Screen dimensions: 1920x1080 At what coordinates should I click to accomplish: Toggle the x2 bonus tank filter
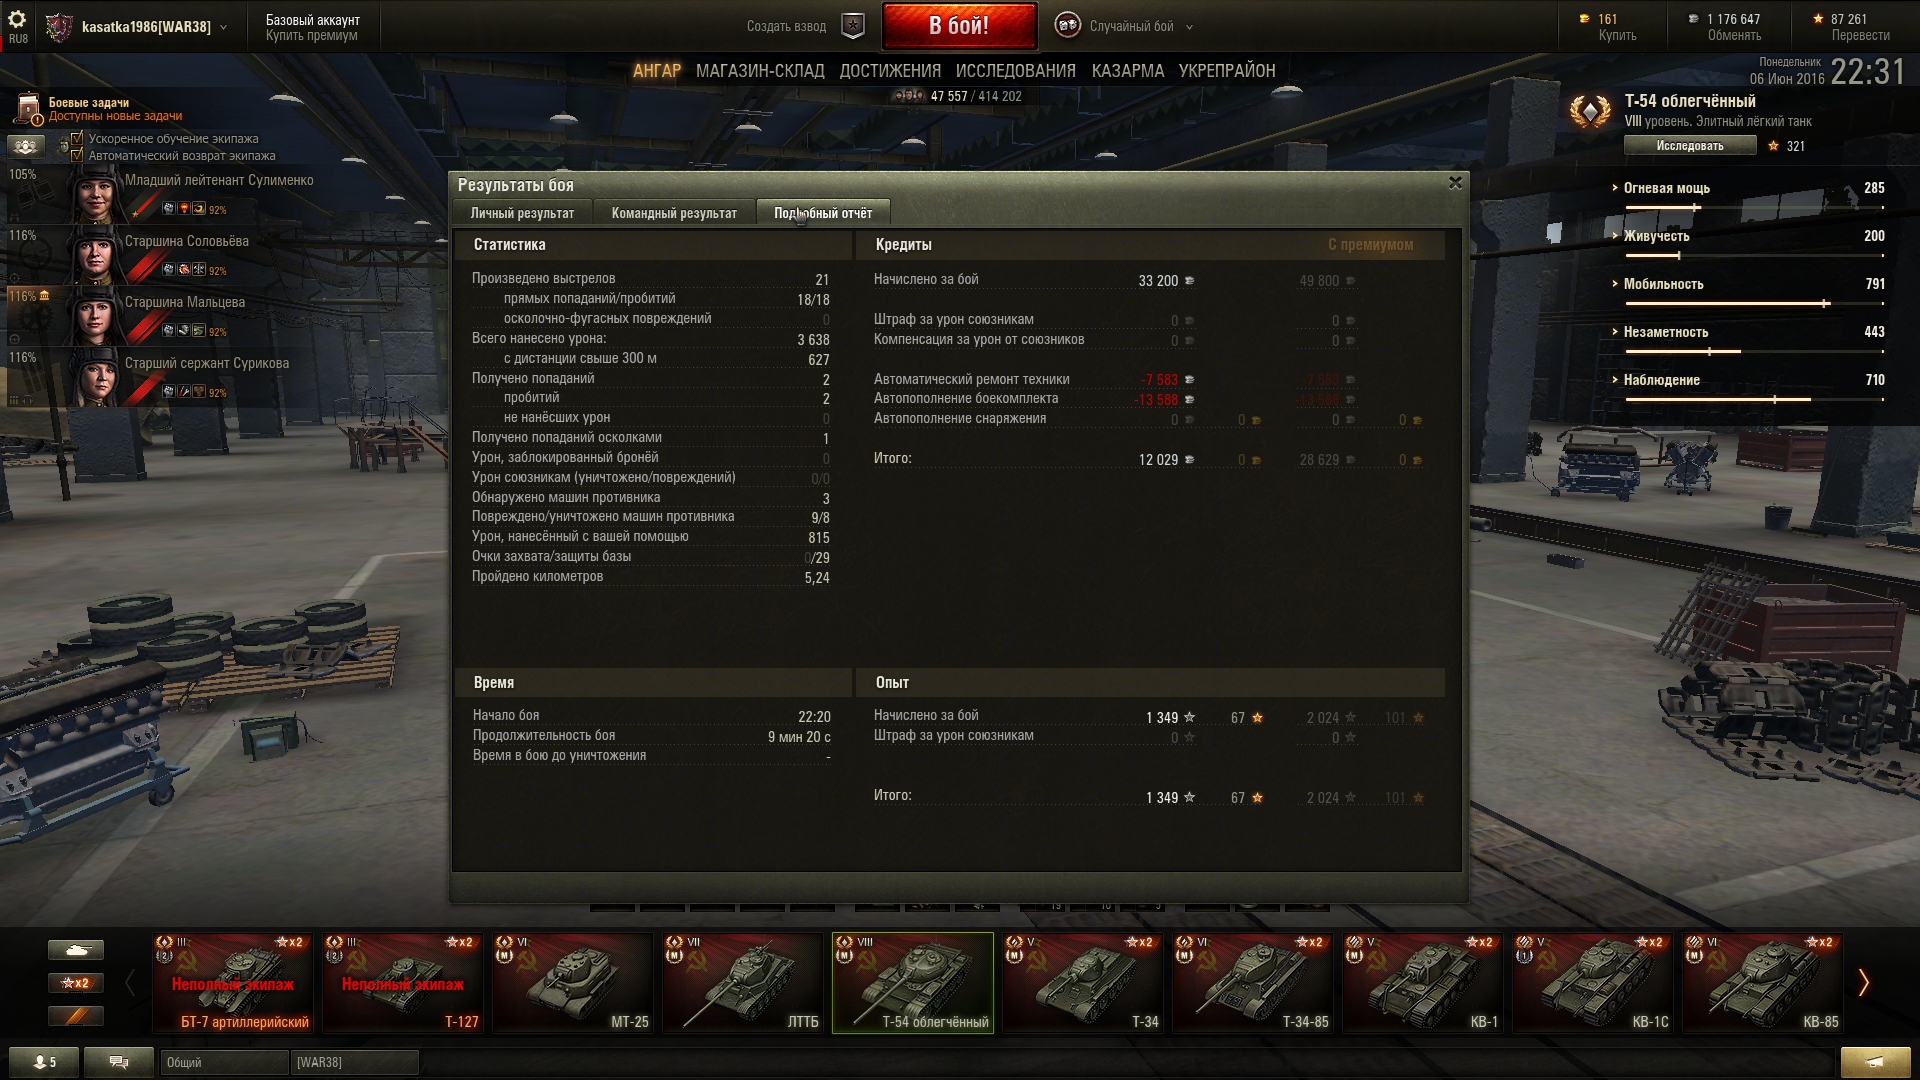[76, 983]
